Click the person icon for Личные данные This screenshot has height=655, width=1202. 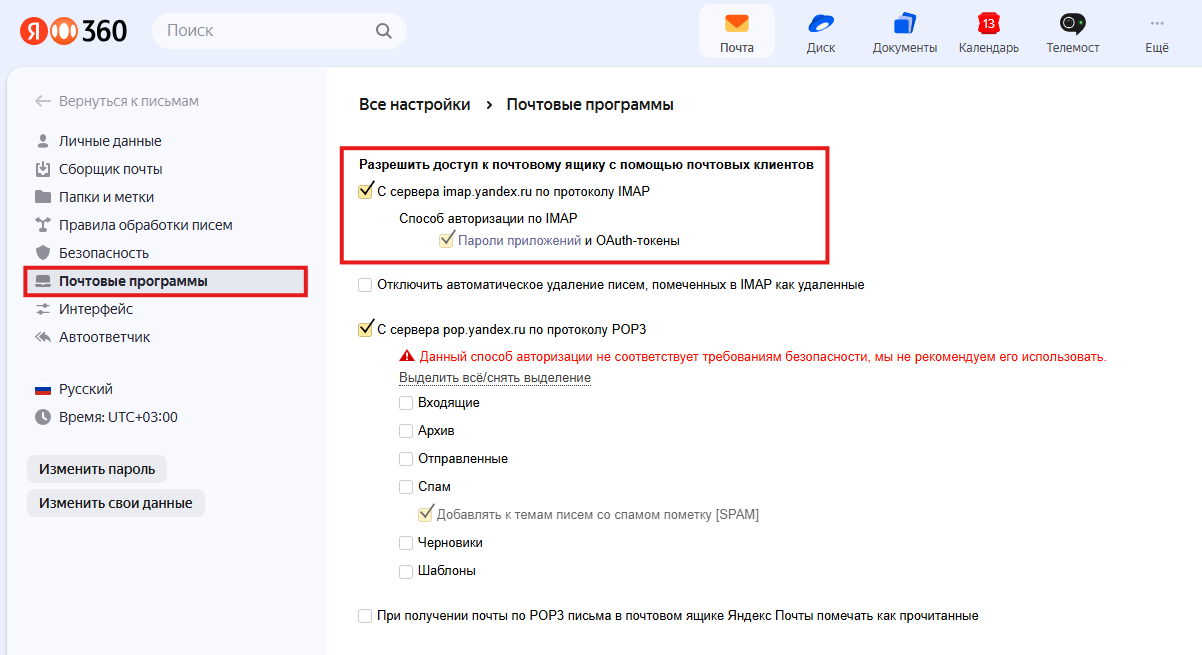click(x=43, y=141)
